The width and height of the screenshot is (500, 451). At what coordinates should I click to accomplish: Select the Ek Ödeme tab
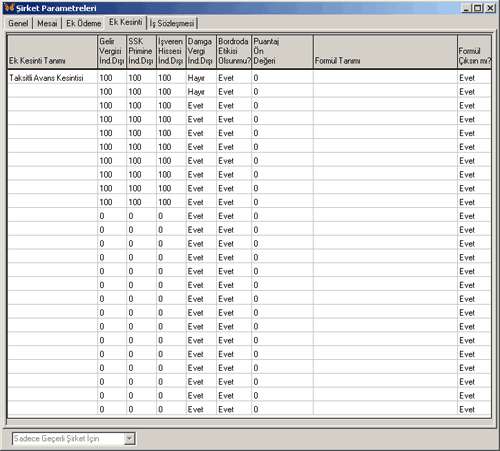[83, 23]
